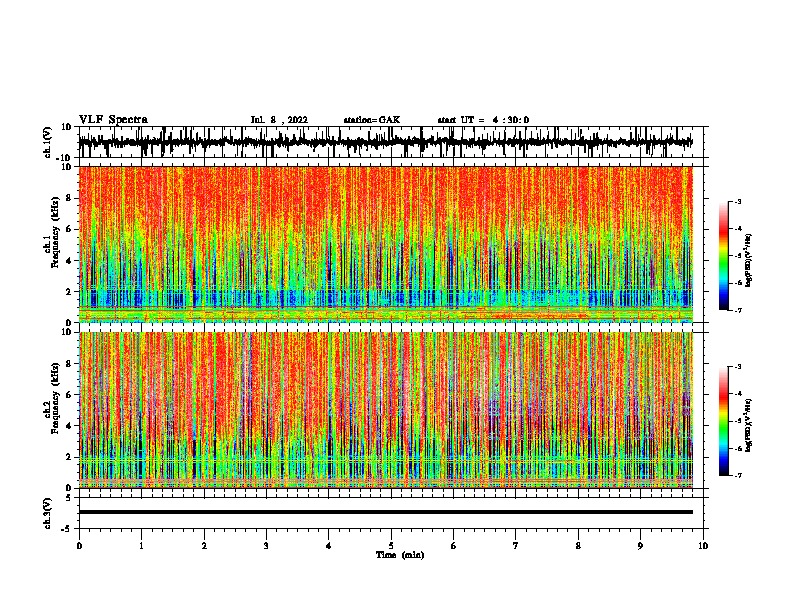Click the ch.2 color scale 'log(PSD)' unit label

click(x=748, y=426)
